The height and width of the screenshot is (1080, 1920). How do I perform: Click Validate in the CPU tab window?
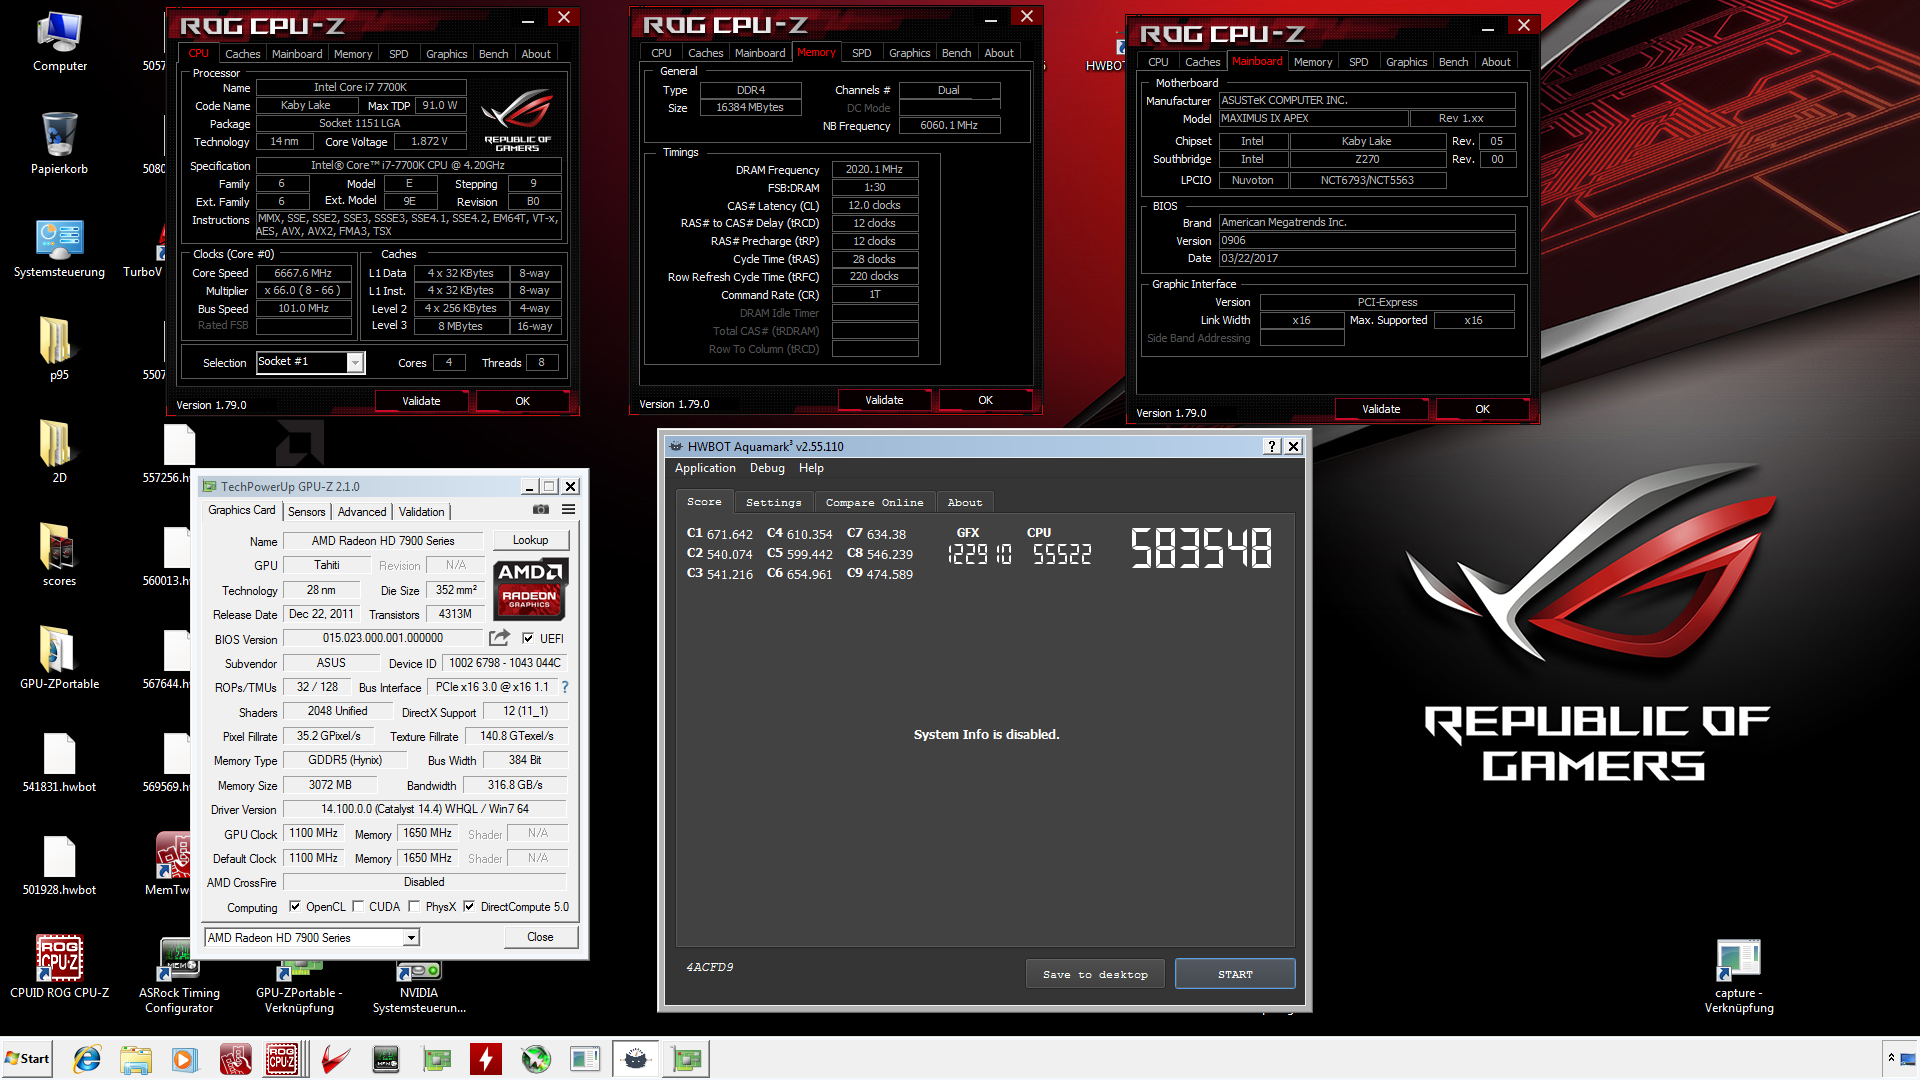coord(421,401)
